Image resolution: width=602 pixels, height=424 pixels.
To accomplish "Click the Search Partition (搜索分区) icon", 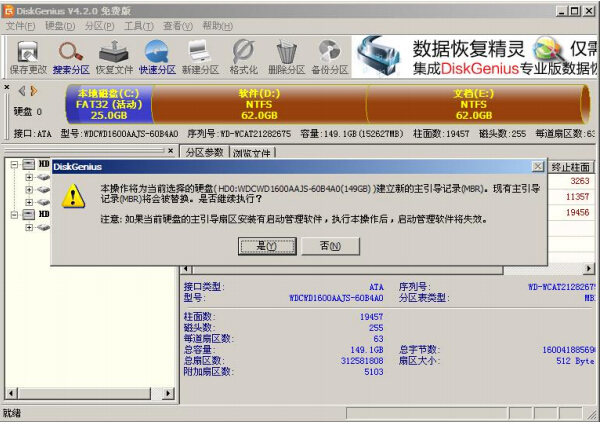I will (x=71, y=58).
